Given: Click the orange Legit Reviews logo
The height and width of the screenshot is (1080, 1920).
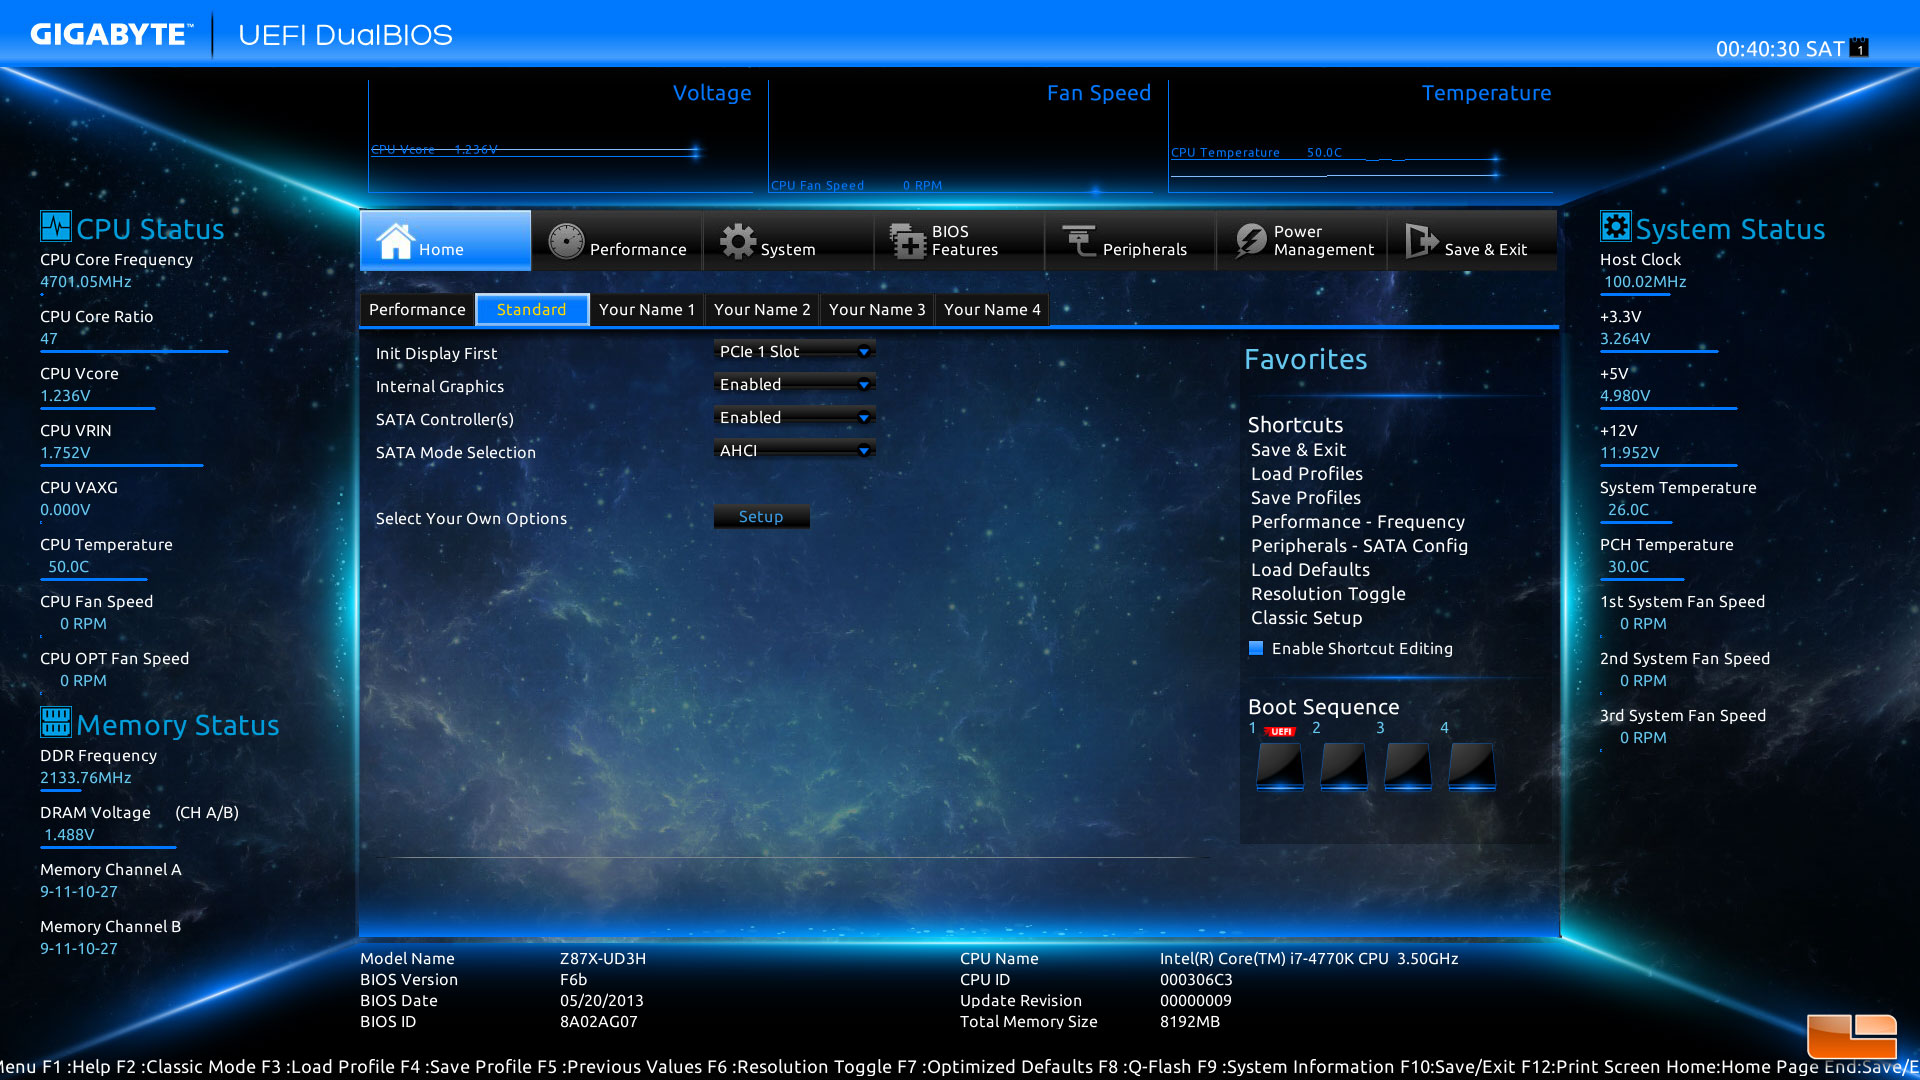Looking at the screenshot, I should click(1852, 1036).
